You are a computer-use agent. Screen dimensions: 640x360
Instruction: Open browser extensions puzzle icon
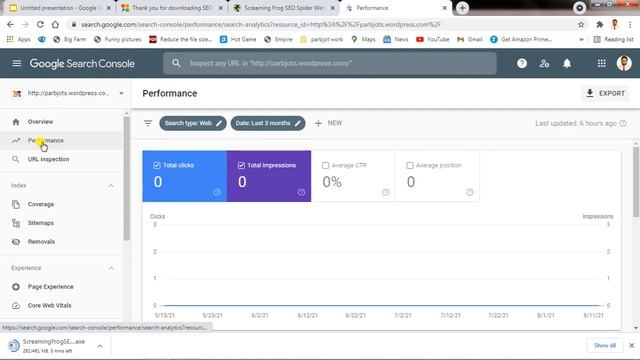click(x=600, y=24)
